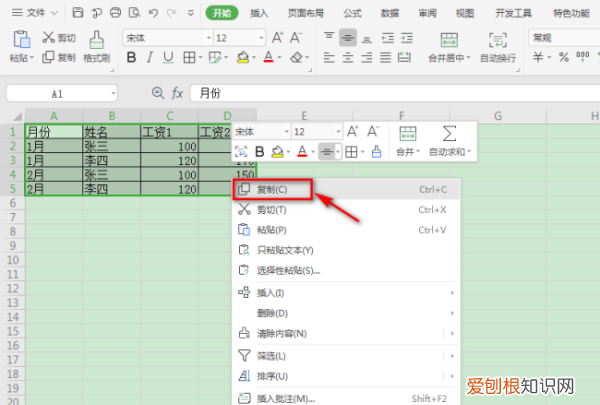The height and width of the screenshot is (405, 600).
Task: Select 剪切(T) in the context menu
Action: [346, 210]
